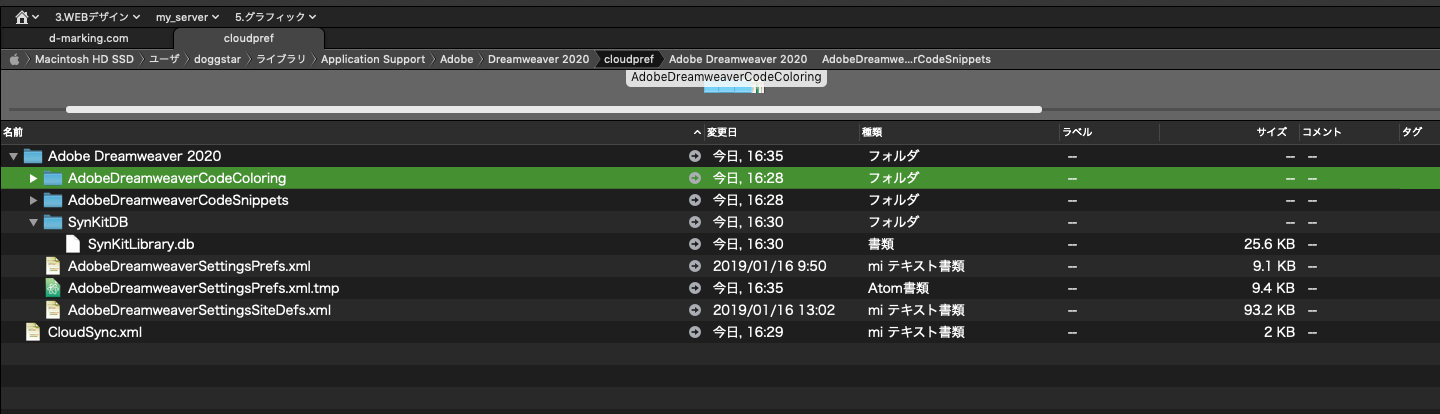This screenshot has width=1440, height=414.
Task: Click arrow button on SynKitDB row
Action: point(695,222)
